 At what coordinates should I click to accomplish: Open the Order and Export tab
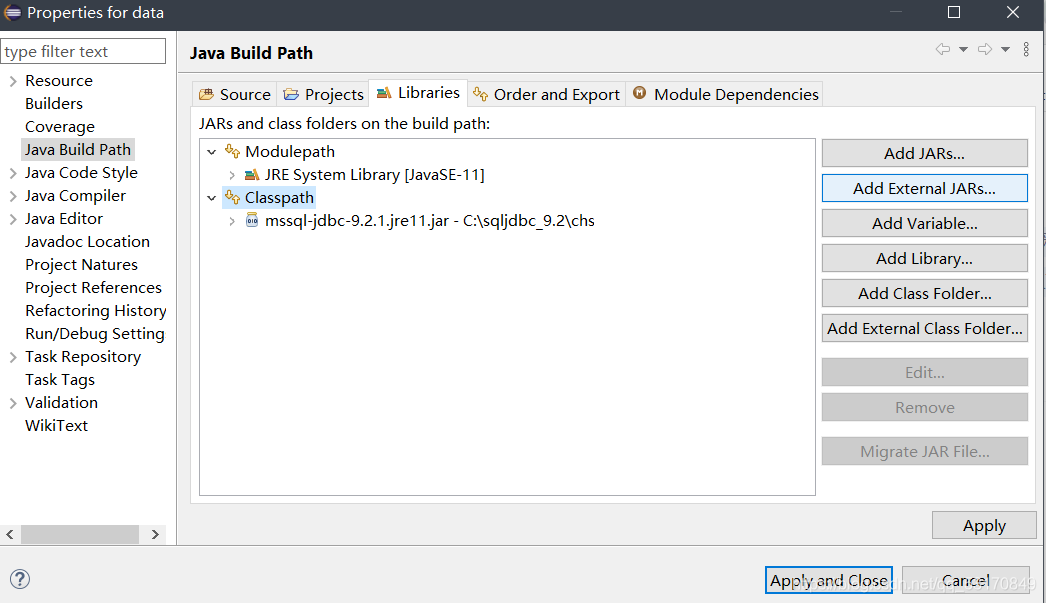tap(546, 95)
